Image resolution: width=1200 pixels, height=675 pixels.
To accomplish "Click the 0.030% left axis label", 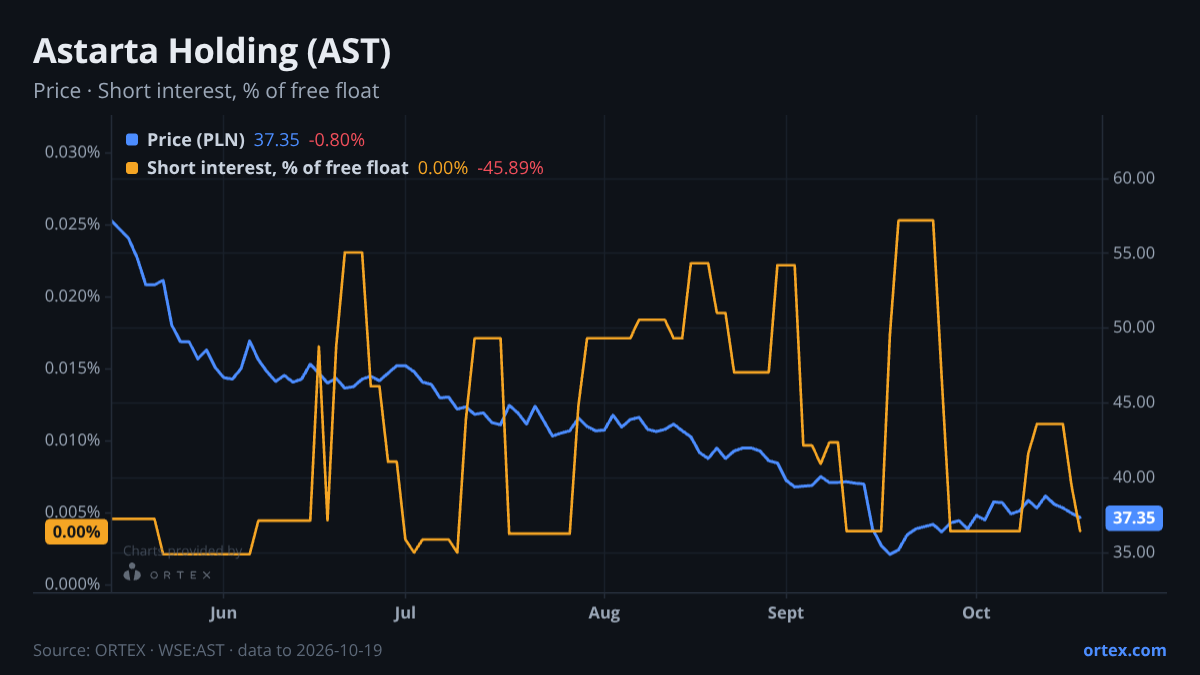I will (x=73, y=152).
